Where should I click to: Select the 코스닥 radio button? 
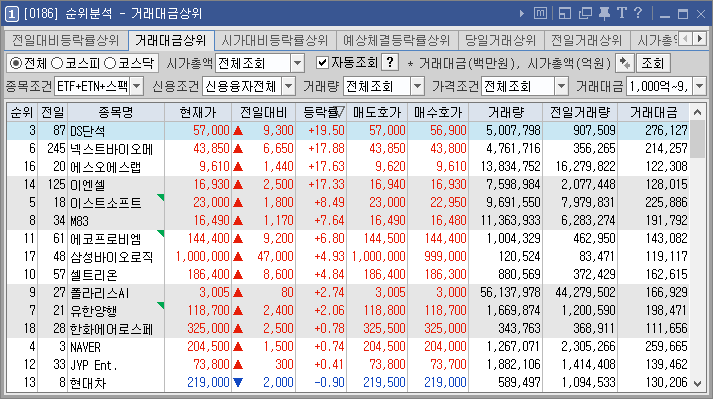pos(110,63)
